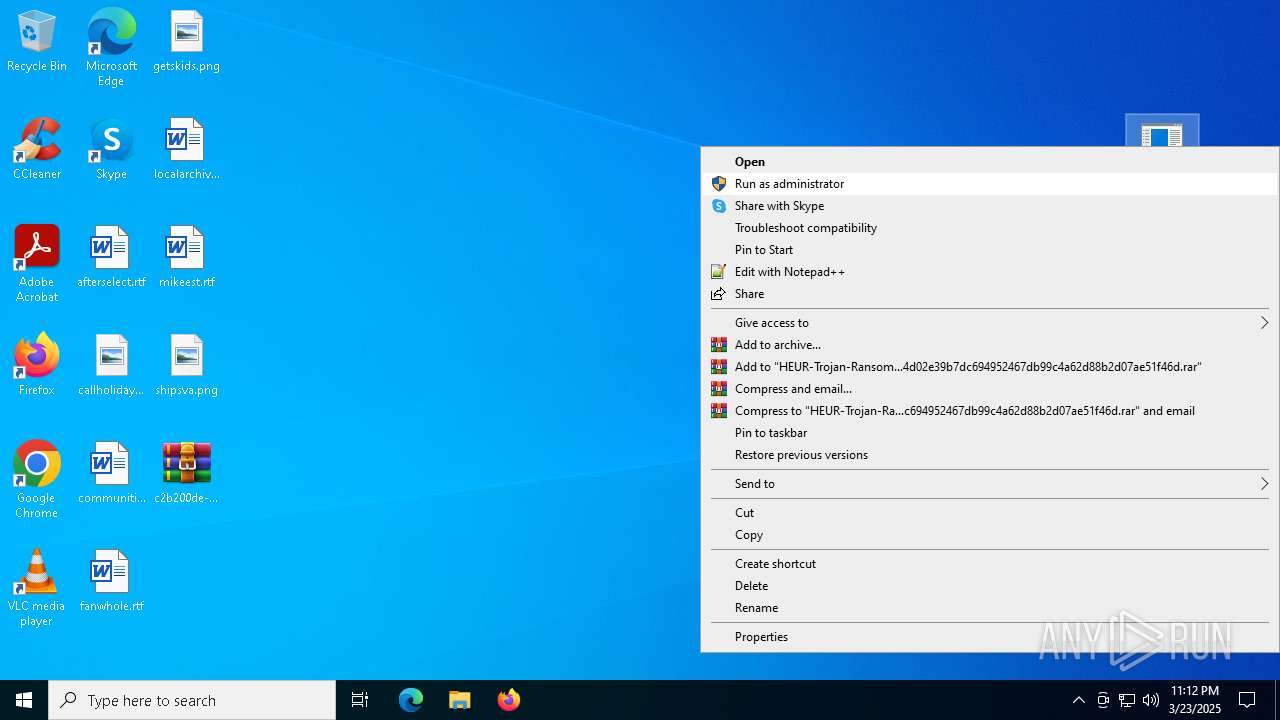Expand the Send to submenu
The width and height of the screenshot is (1280, 720).
point(989,484)
